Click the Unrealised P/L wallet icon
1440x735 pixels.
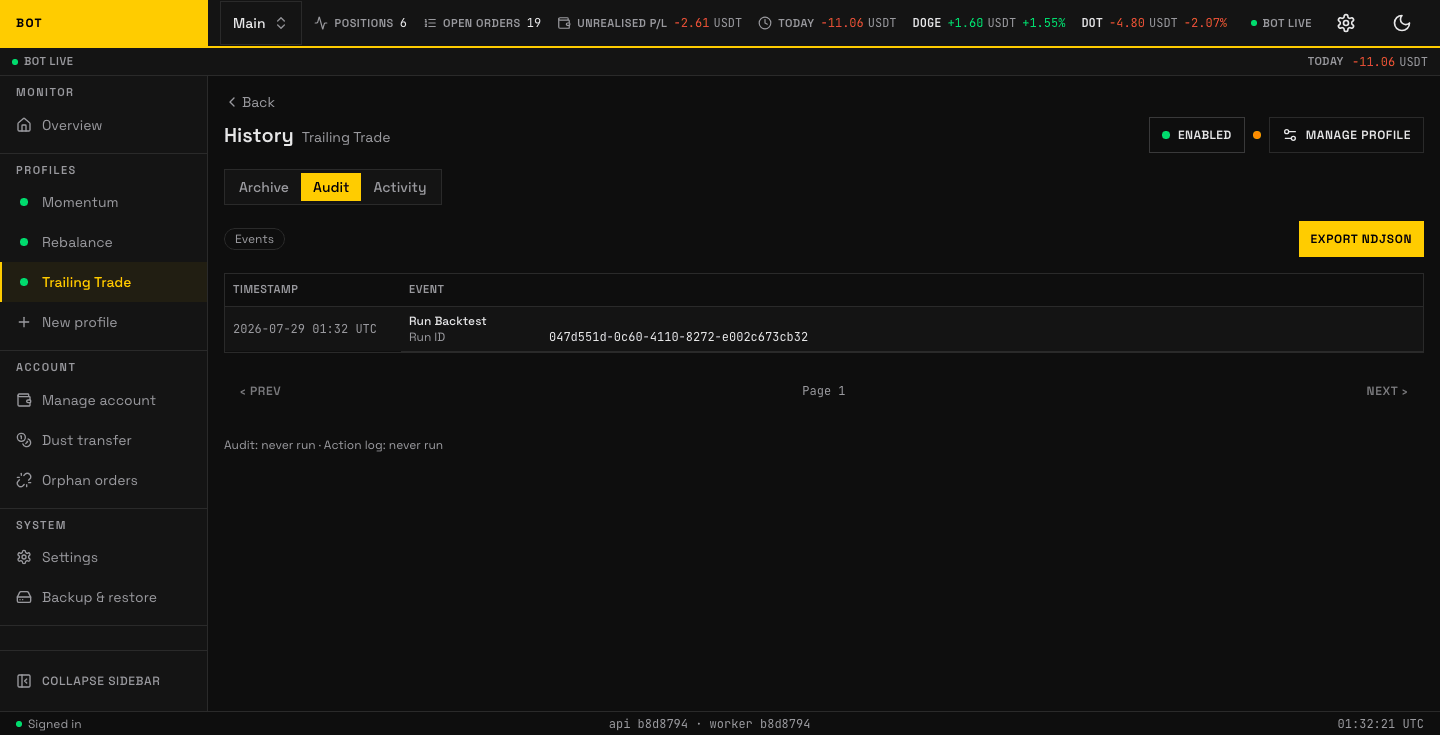coord(564,23)
